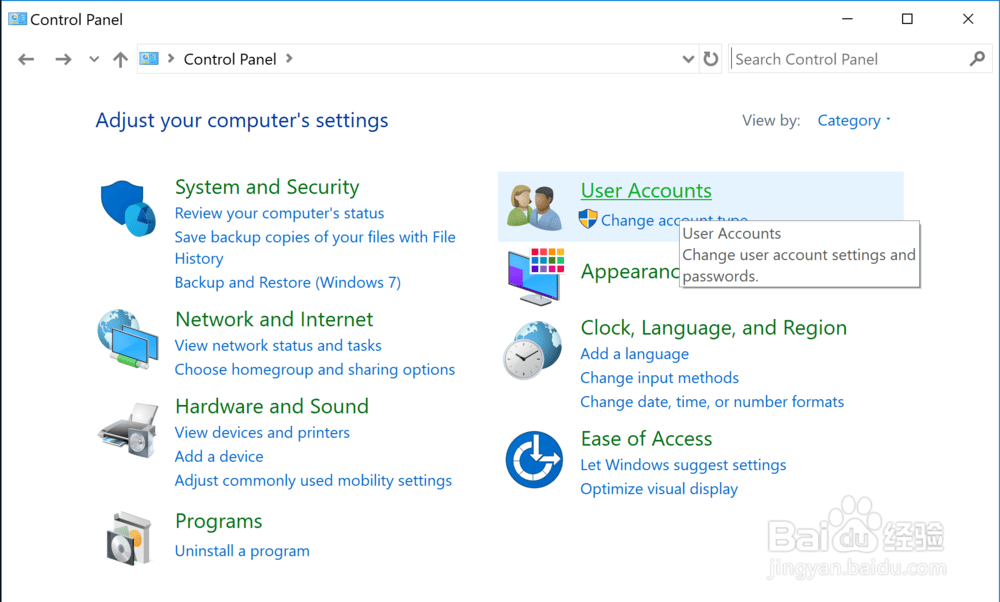Open the address bar history dropdown
Screen dimensions: 1000x602
point(688,59)
